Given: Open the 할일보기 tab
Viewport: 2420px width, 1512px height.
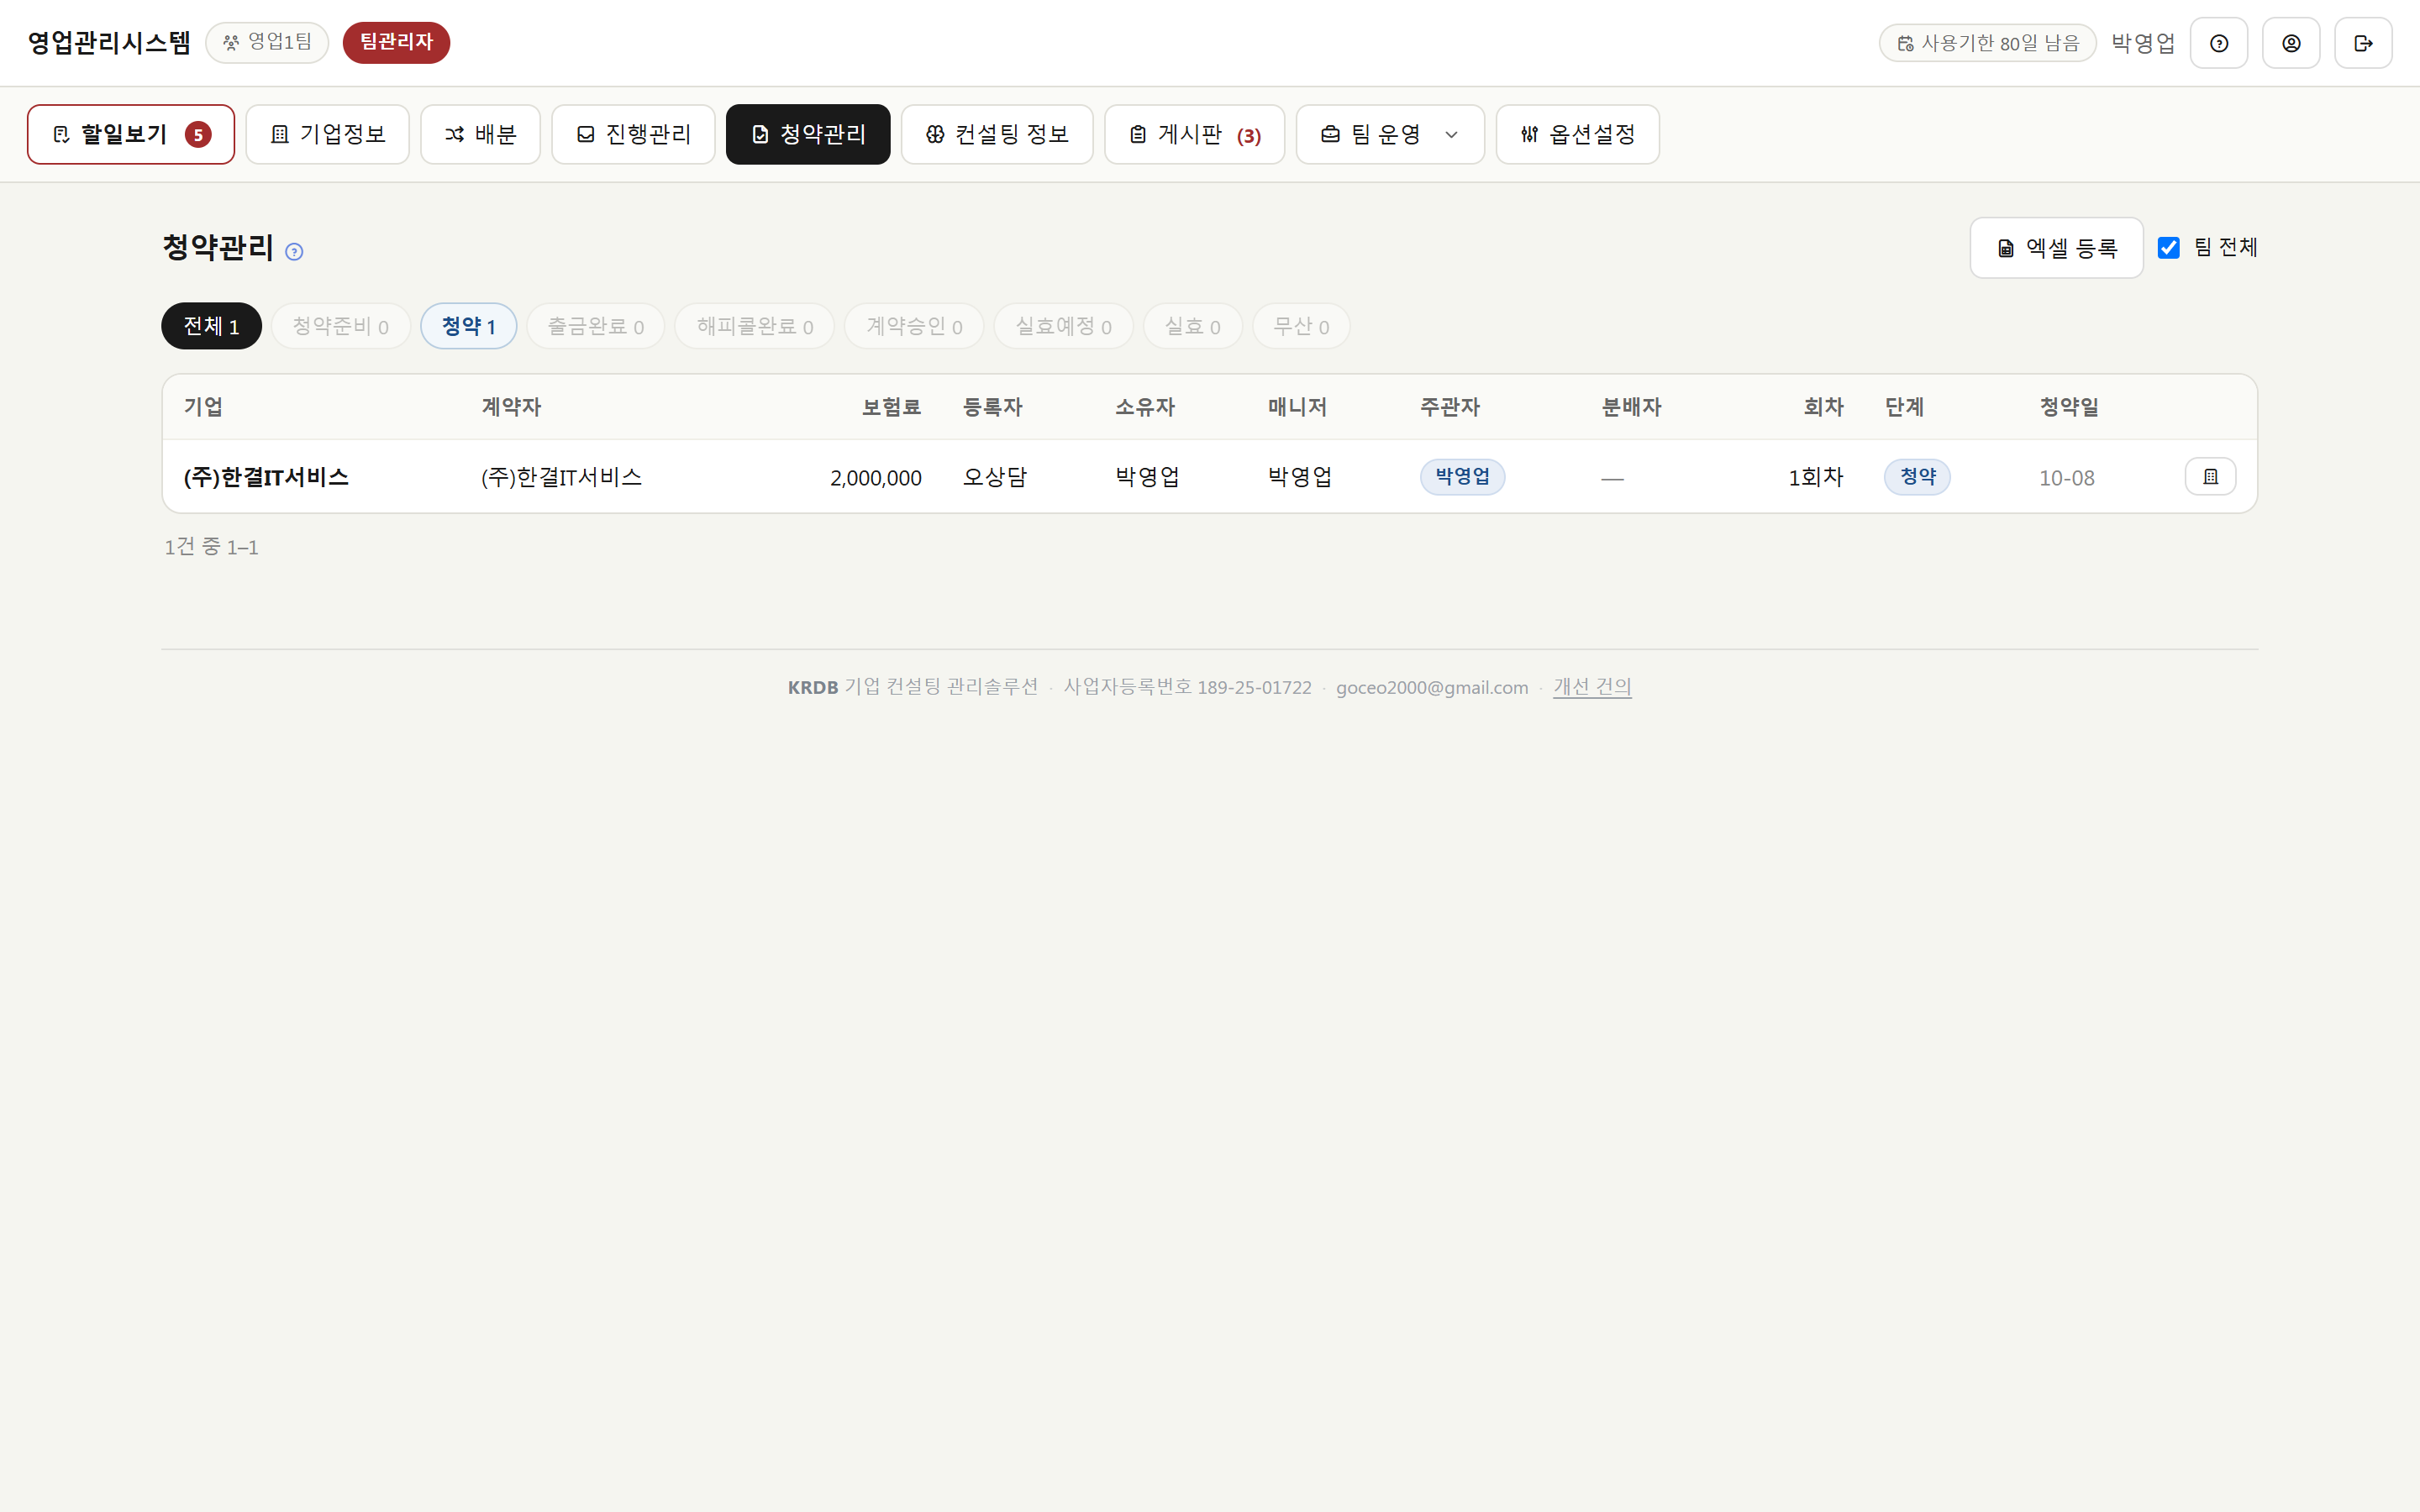Looking at the screenshot, I should click(131, 134).
